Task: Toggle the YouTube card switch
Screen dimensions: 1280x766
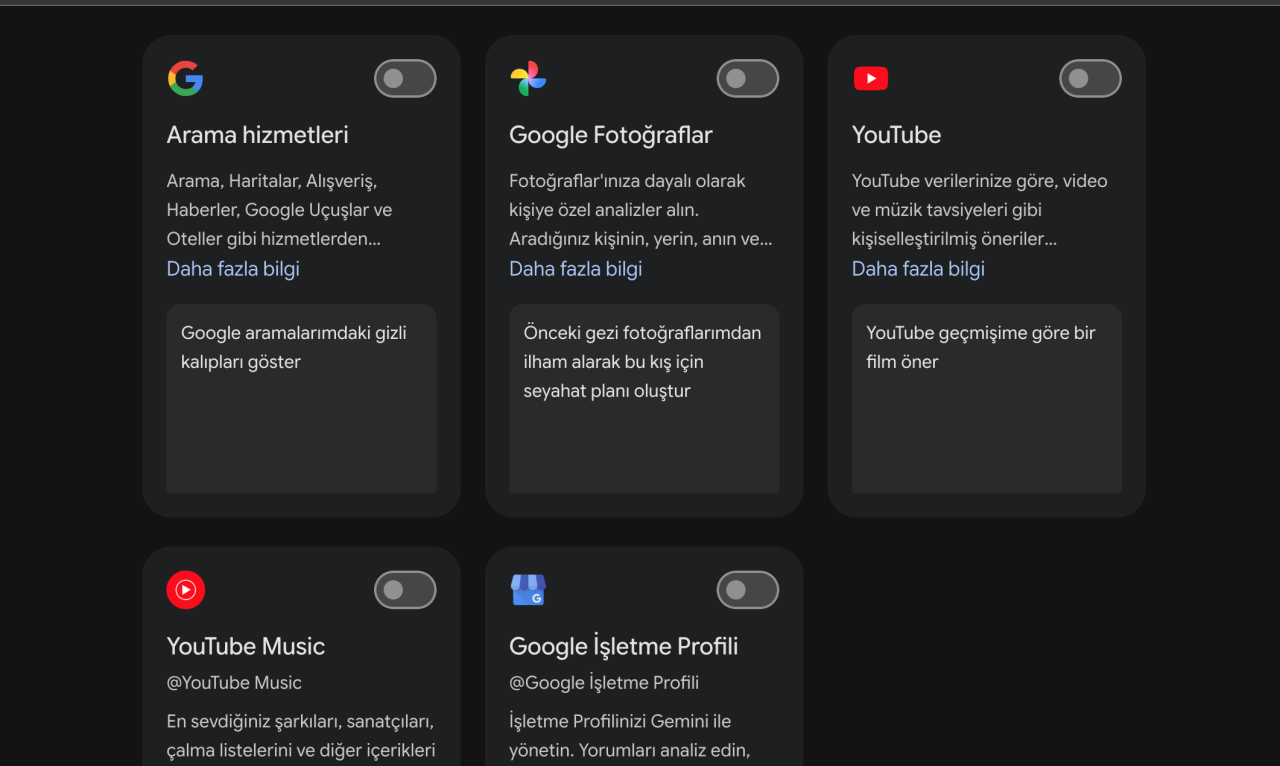Action: (x=1090, y=78)
